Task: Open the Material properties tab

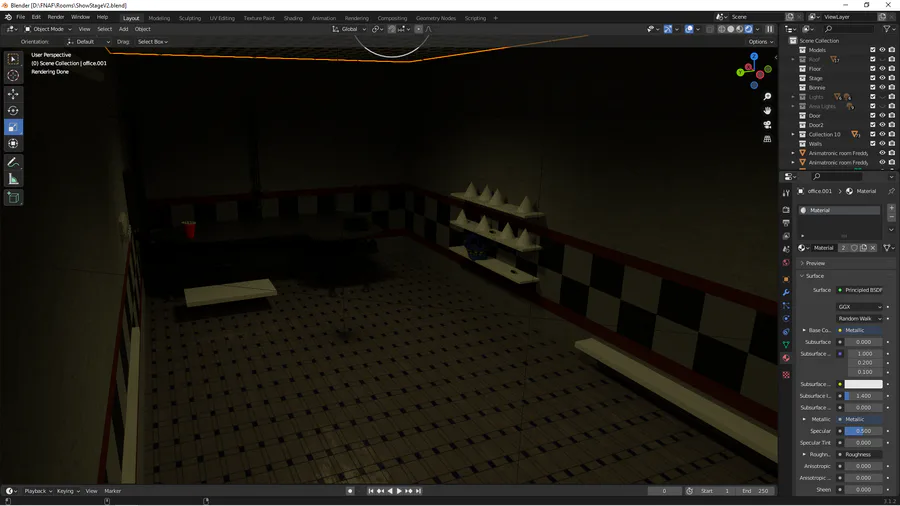Action: point(786,358)
